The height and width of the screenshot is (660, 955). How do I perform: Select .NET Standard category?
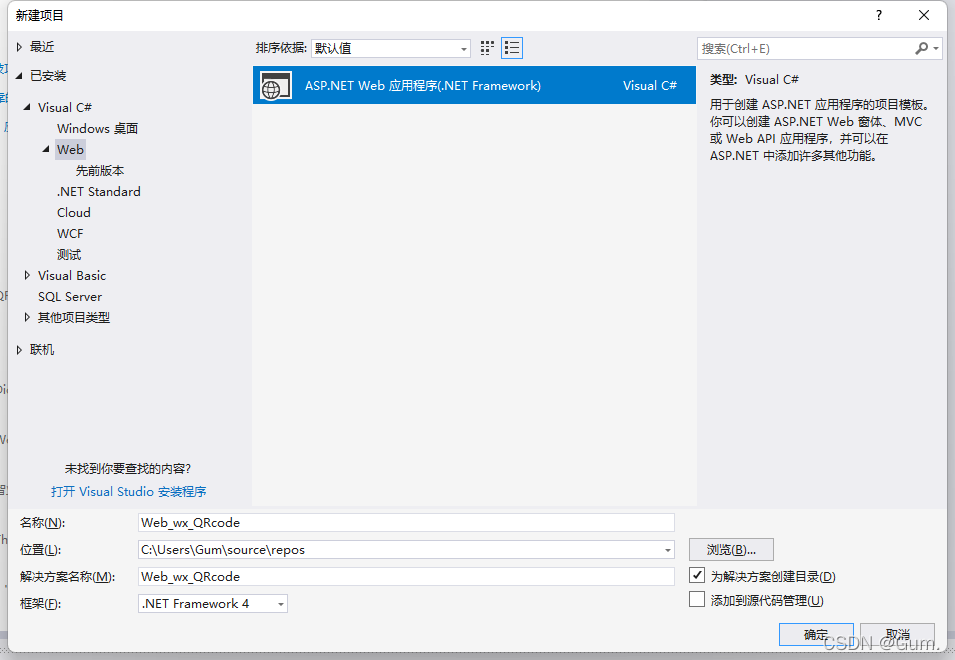pos(99,191)
